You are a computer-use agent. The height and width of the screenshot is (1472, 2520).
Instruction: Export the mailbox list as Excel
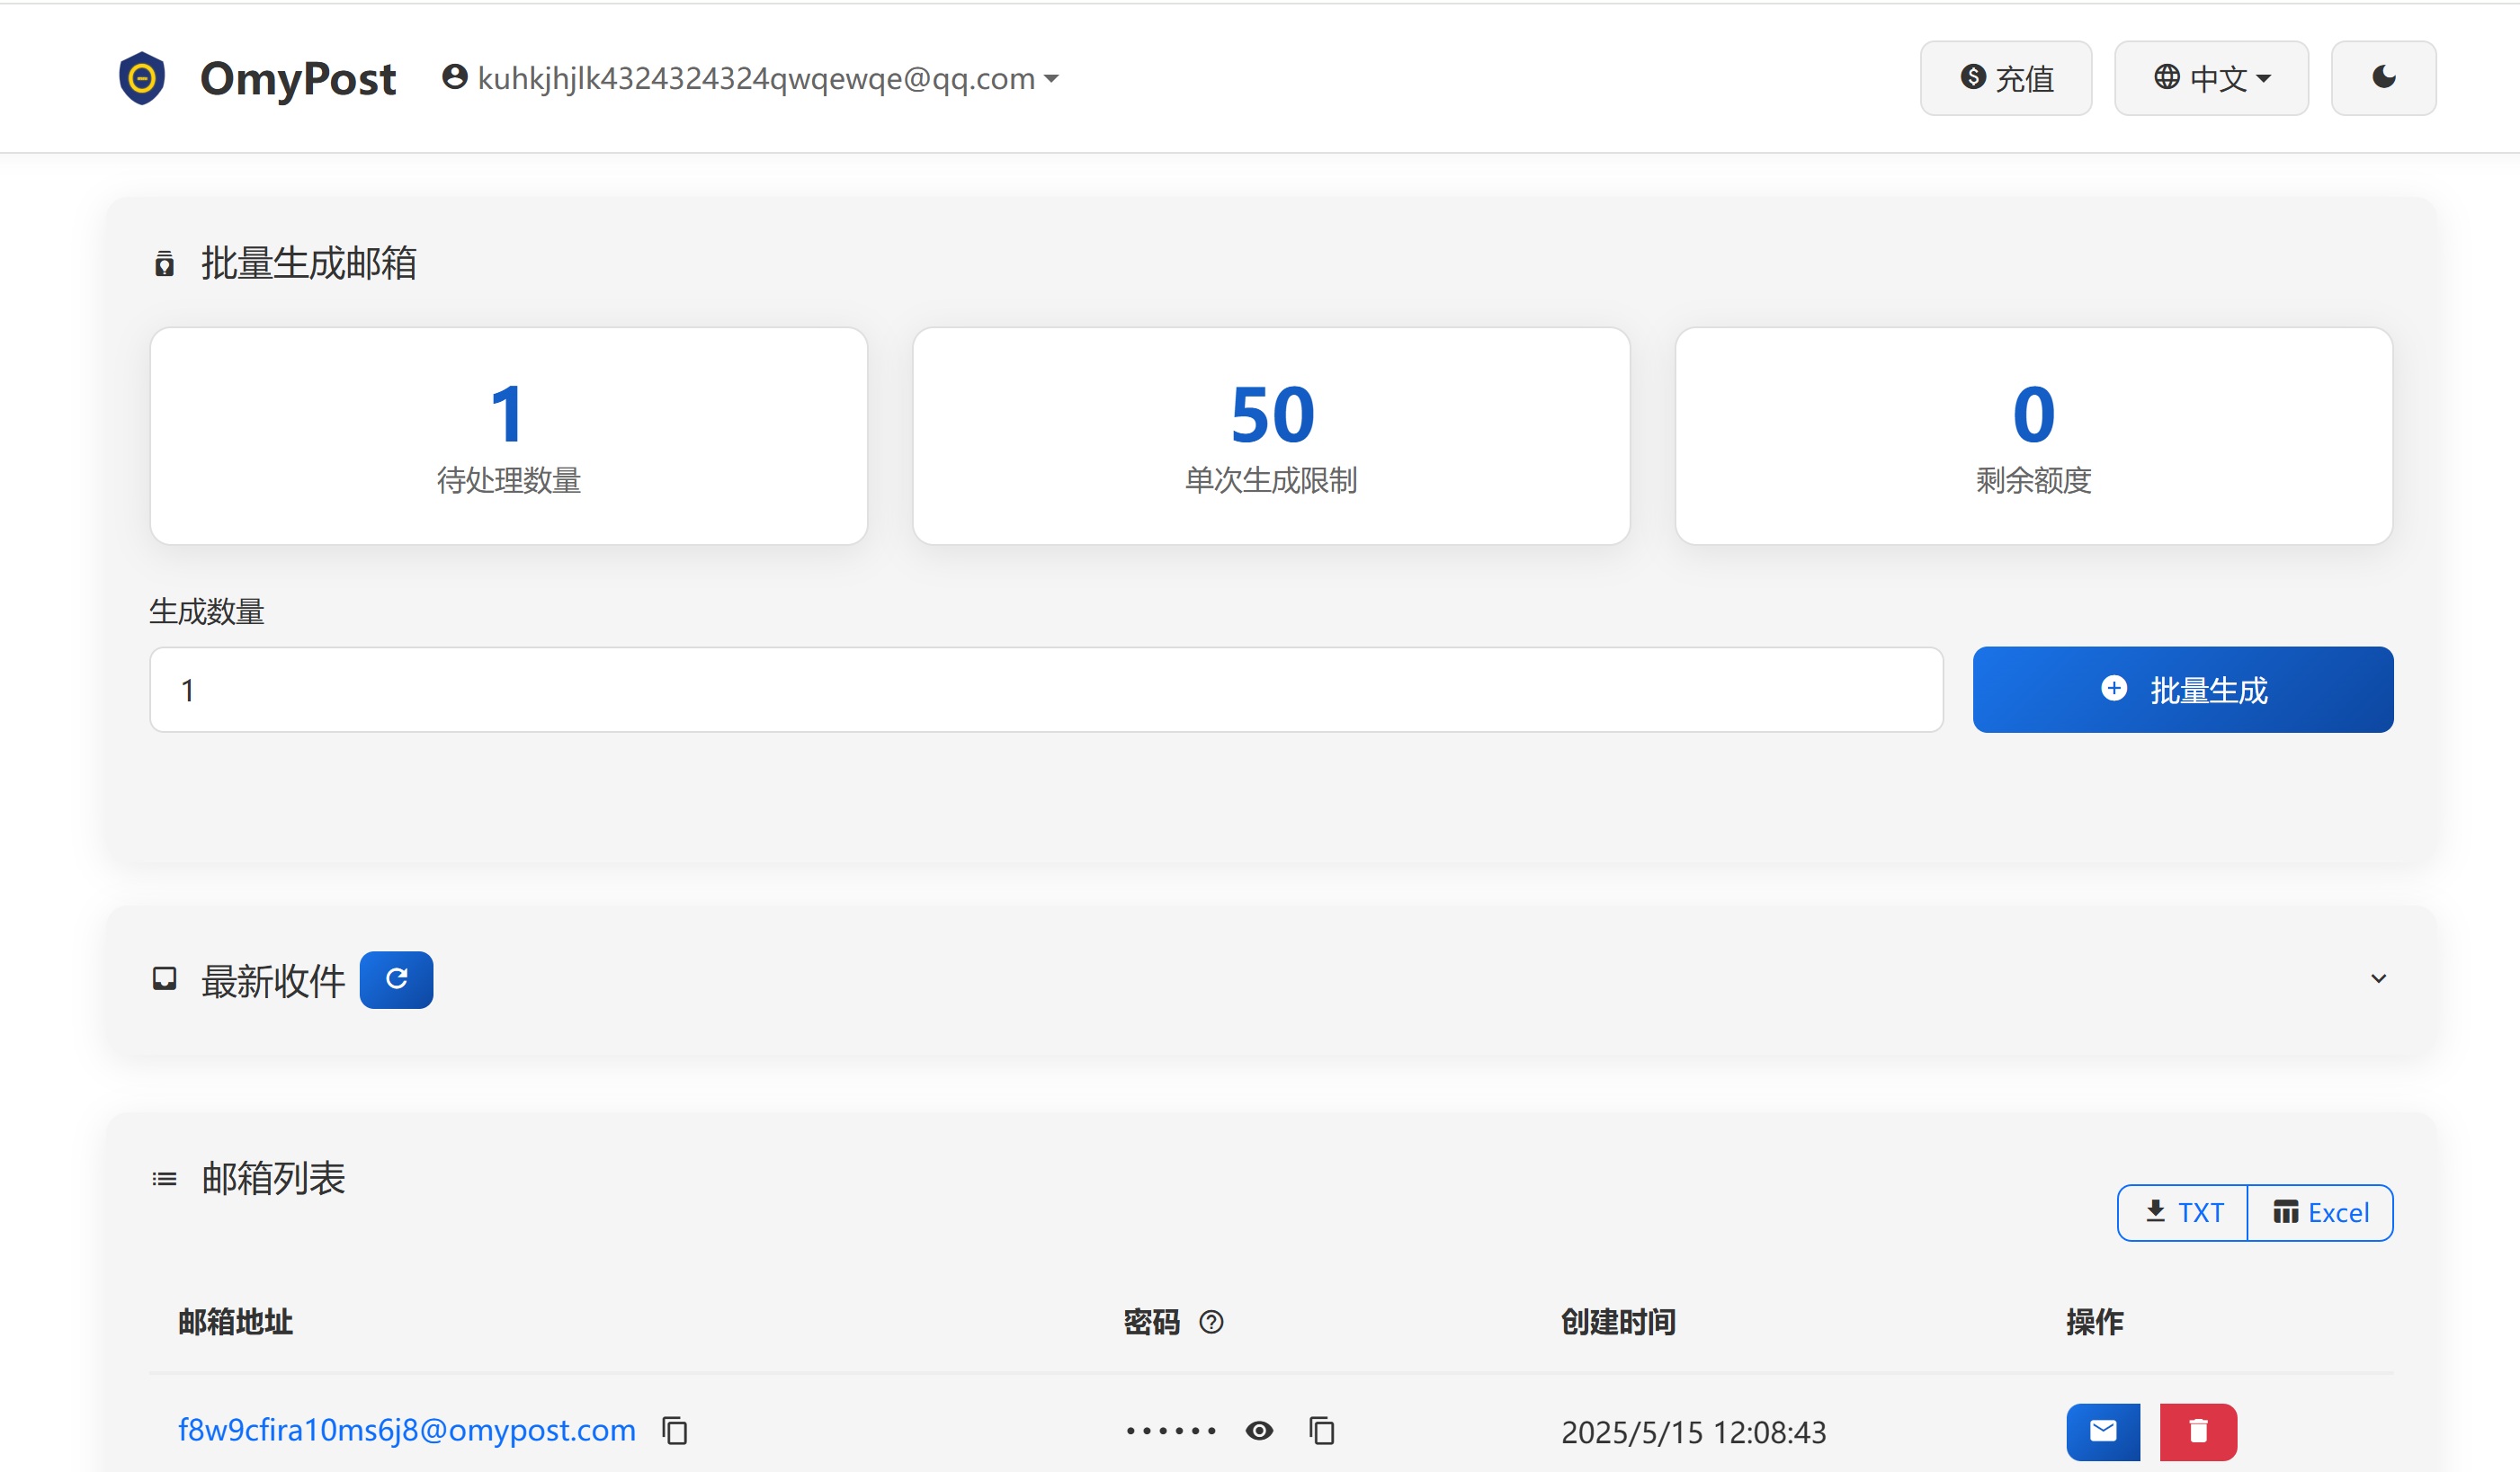pyautogui.click(x=2320, y=1212)
